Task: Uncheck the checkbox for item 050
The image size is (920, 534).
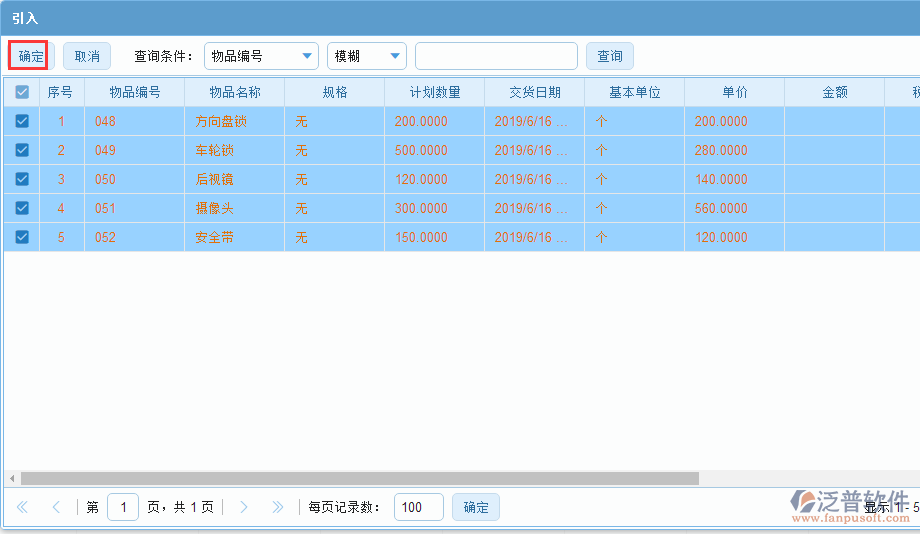Action: pyautogui.click(x=22, y=179)
